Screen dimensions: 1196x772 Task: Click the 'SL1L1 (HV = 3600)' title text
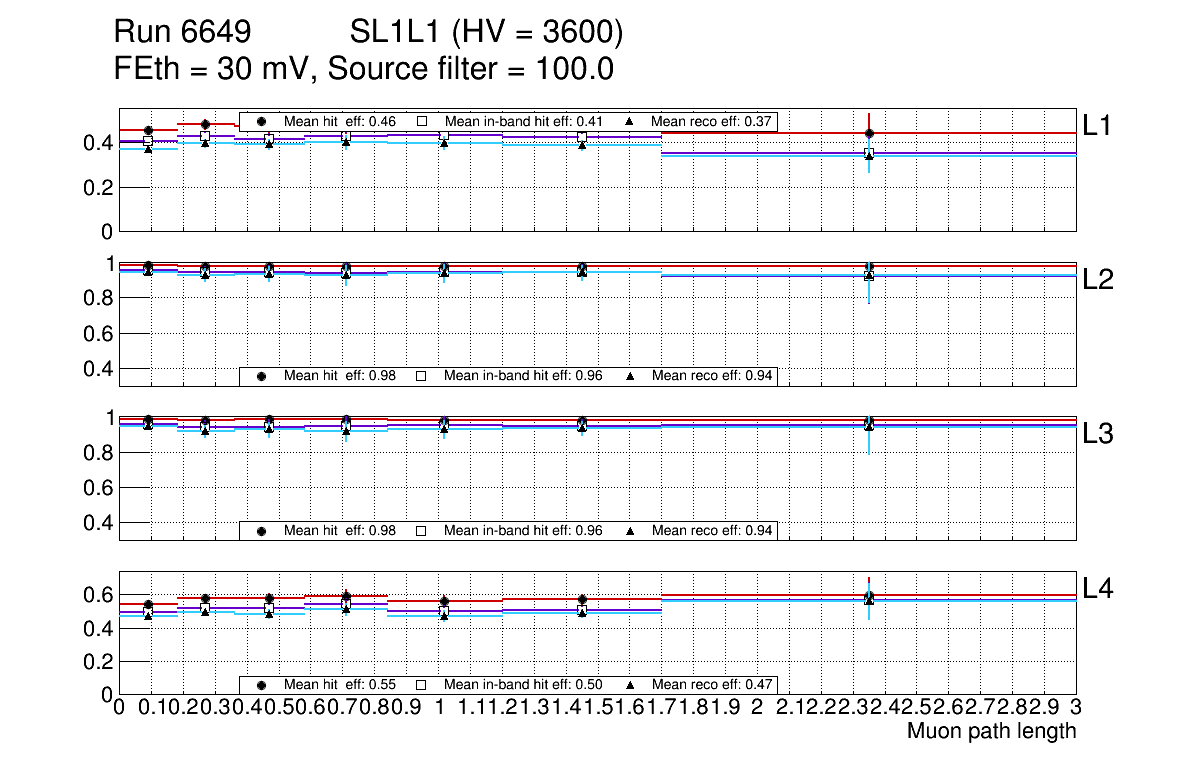(x=487, y=34)
